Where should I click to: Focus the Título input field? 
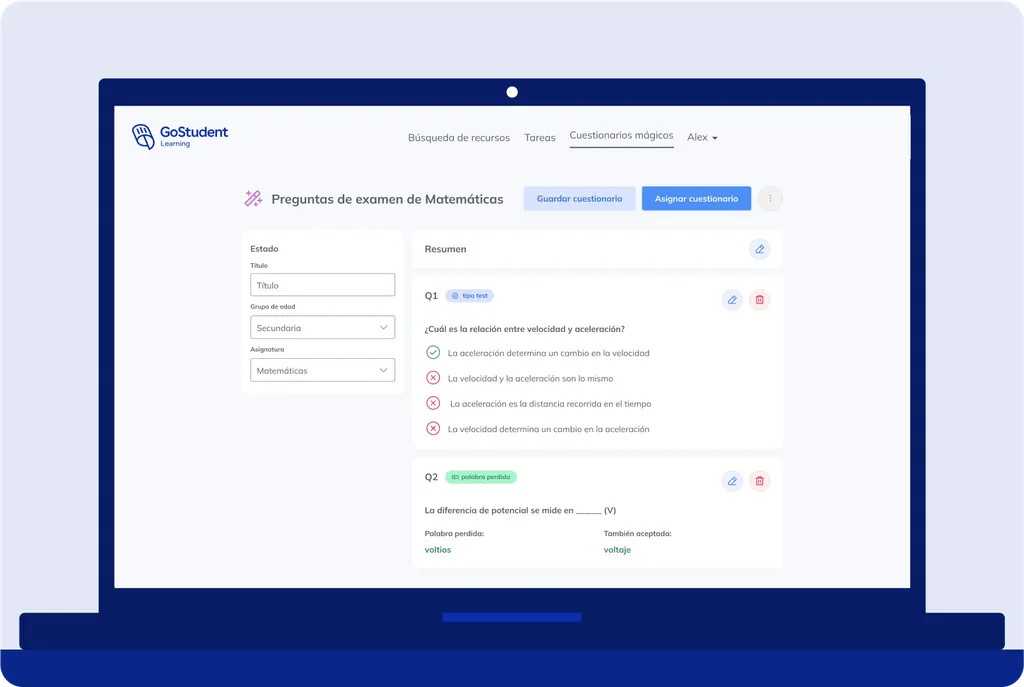point(323,285)
